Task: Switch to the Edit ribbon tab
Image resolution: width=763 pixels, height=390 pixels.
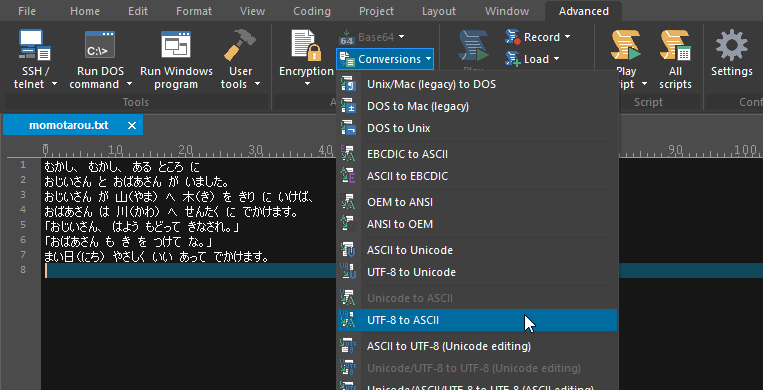Action: pos(138,11)
